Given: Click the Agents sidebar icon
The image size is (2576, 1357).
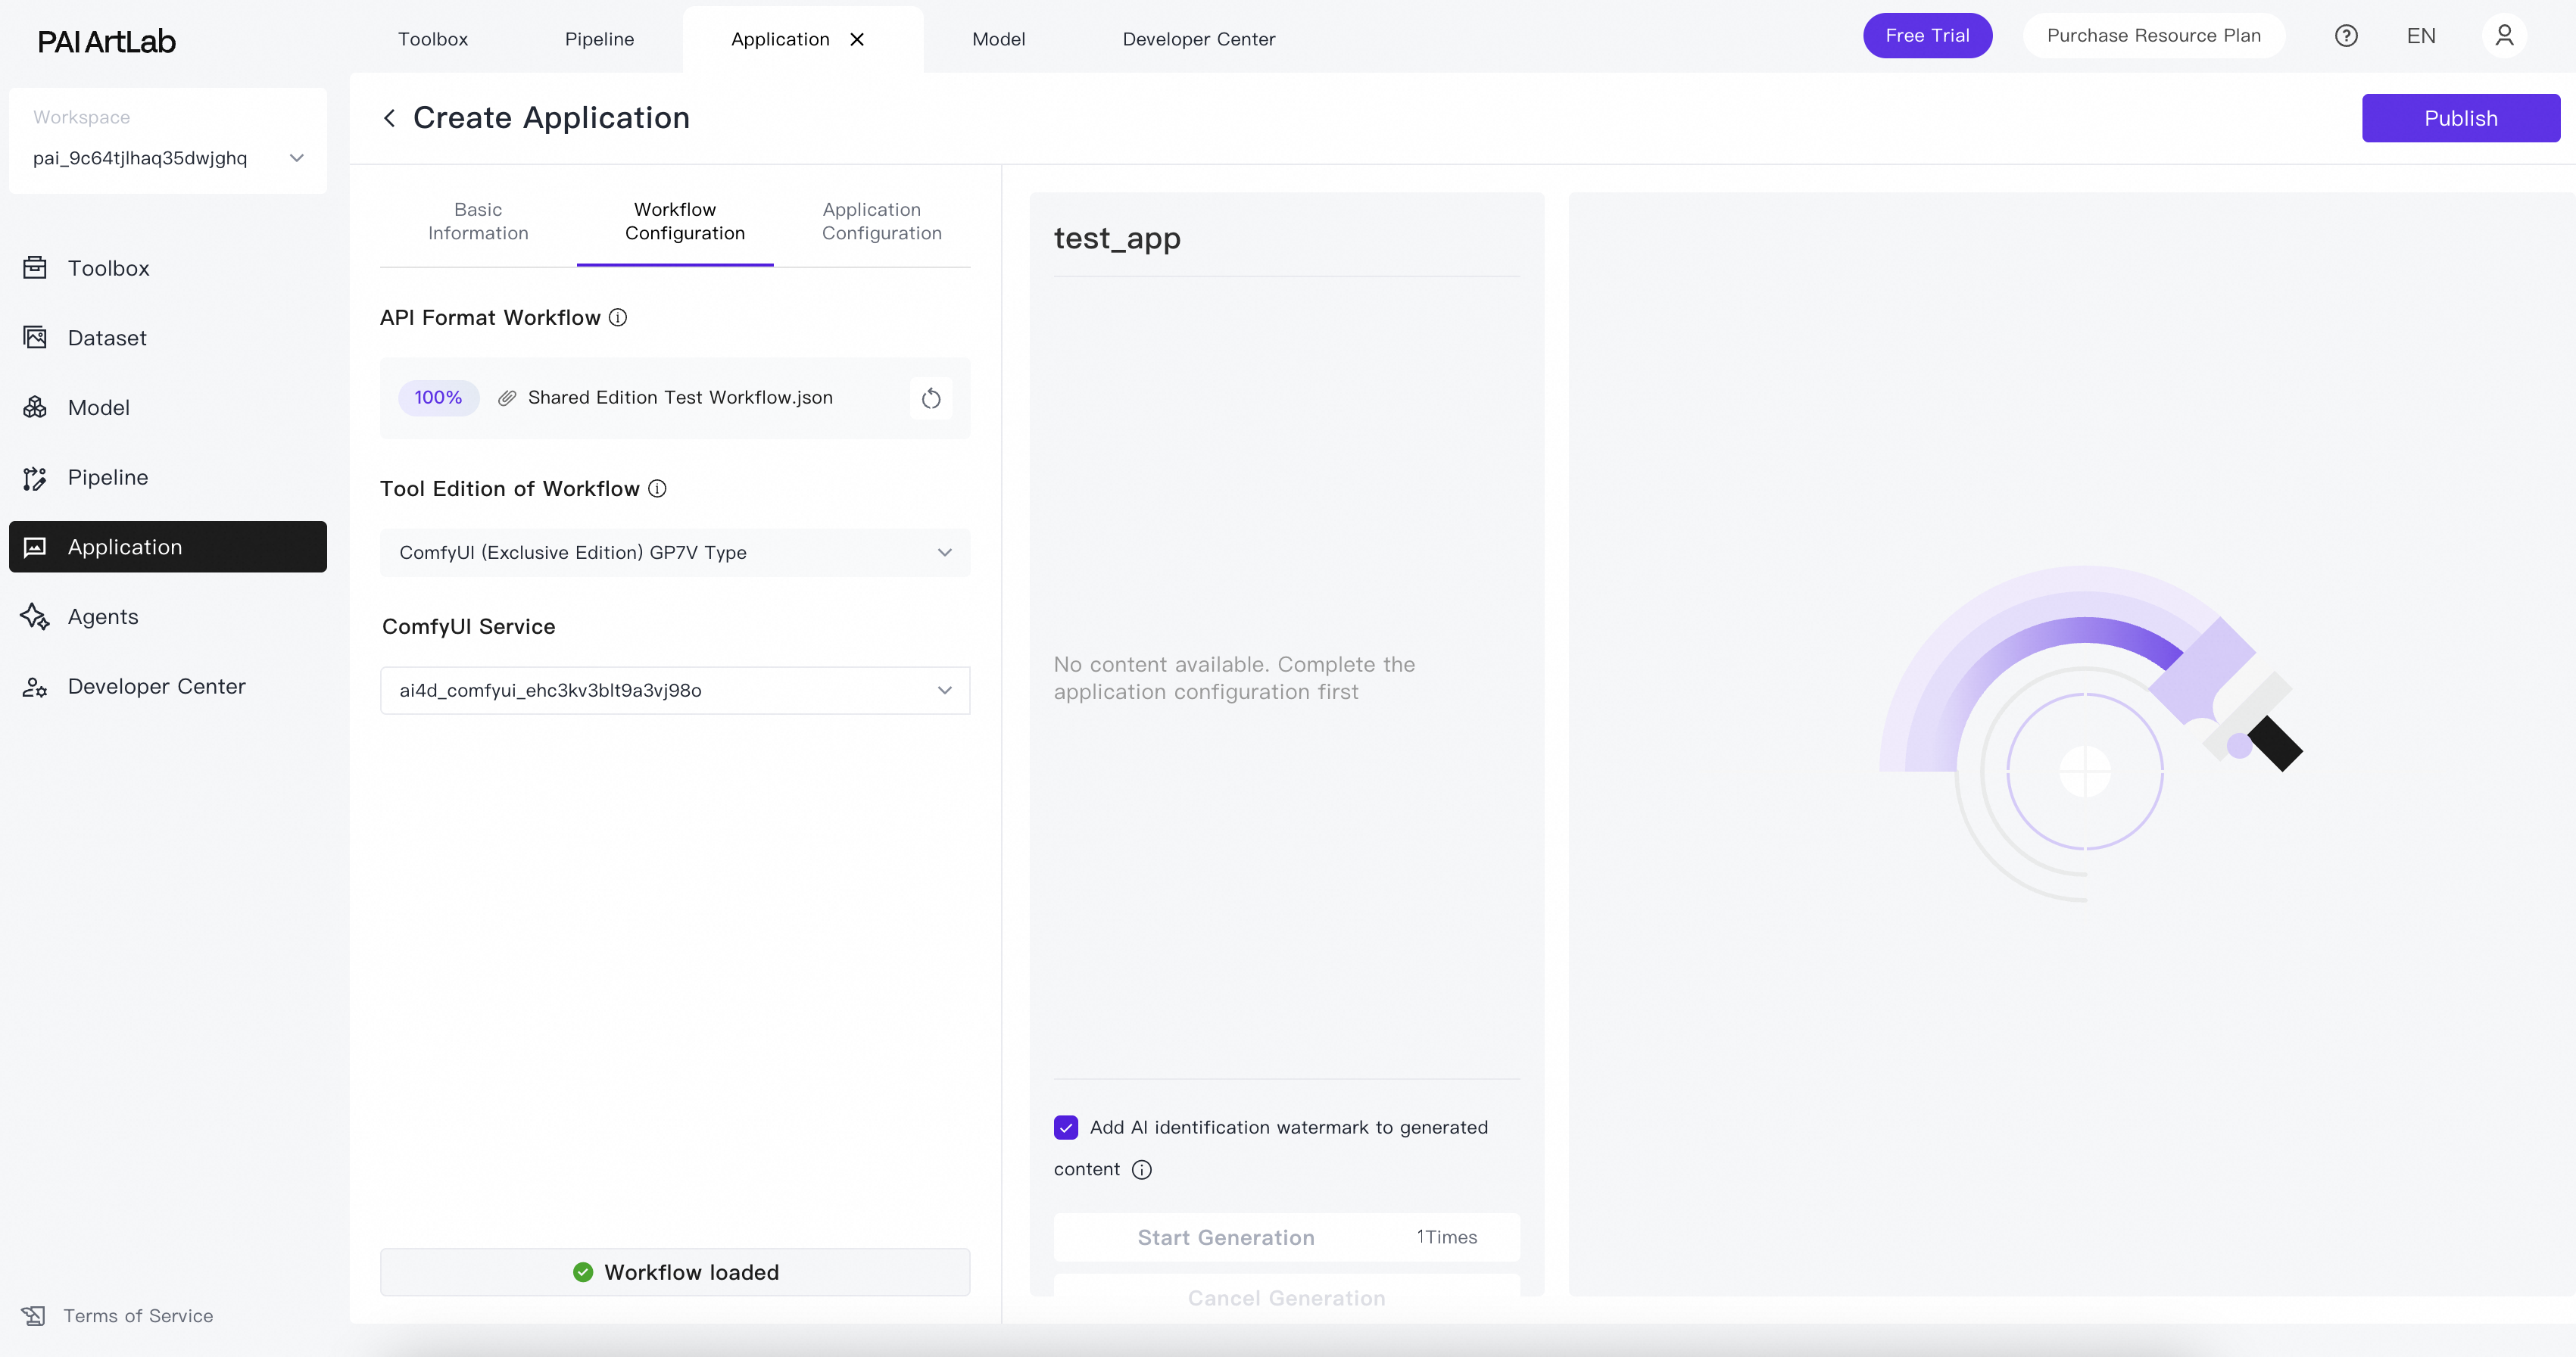Looking at the screenshot, I should point(35,617).
